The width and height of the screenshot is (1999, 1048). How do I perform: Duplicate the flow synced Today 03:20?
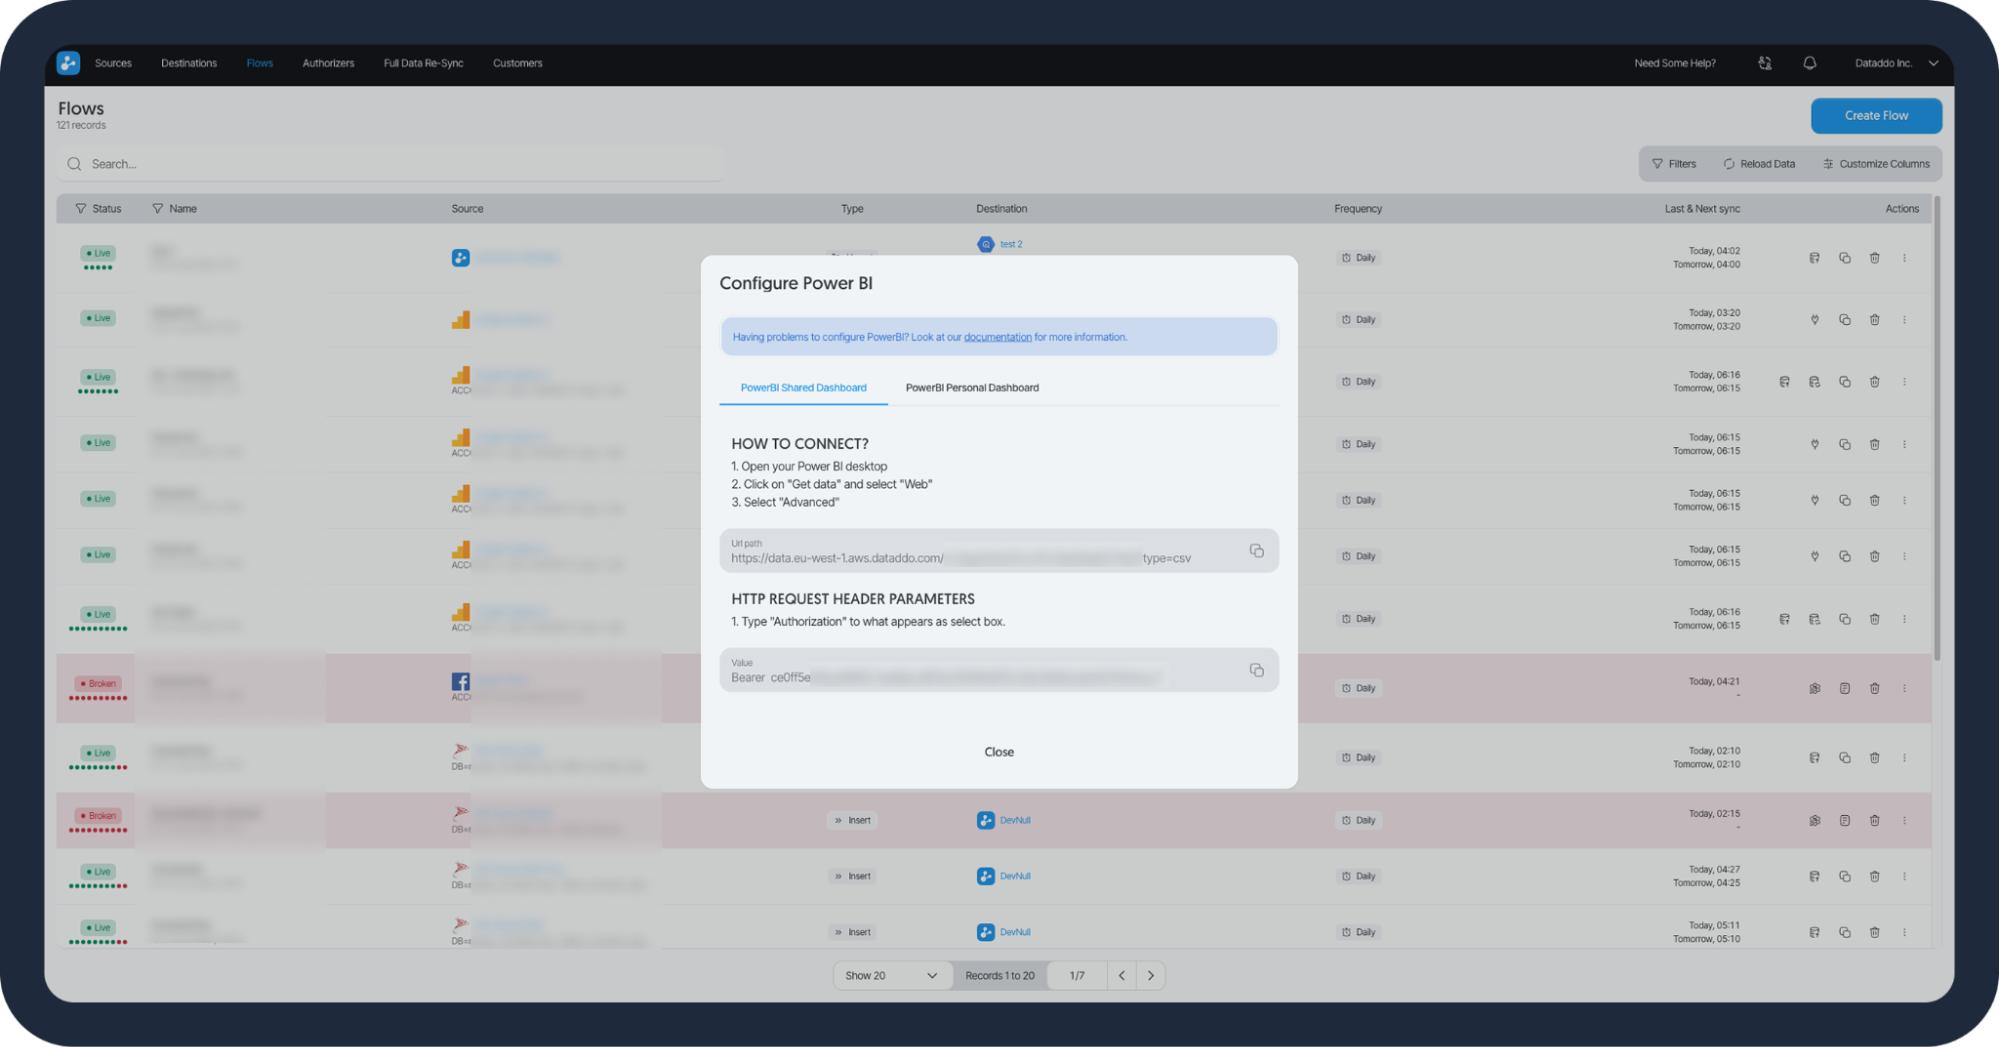[1844, 320]
